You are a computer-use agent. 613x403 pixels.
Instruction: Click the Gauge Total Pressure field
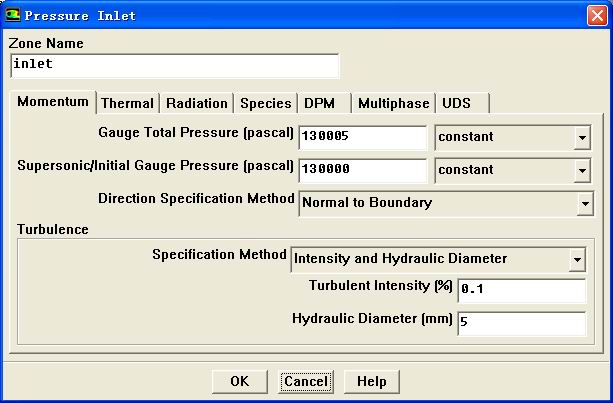[x=362, y=136]
